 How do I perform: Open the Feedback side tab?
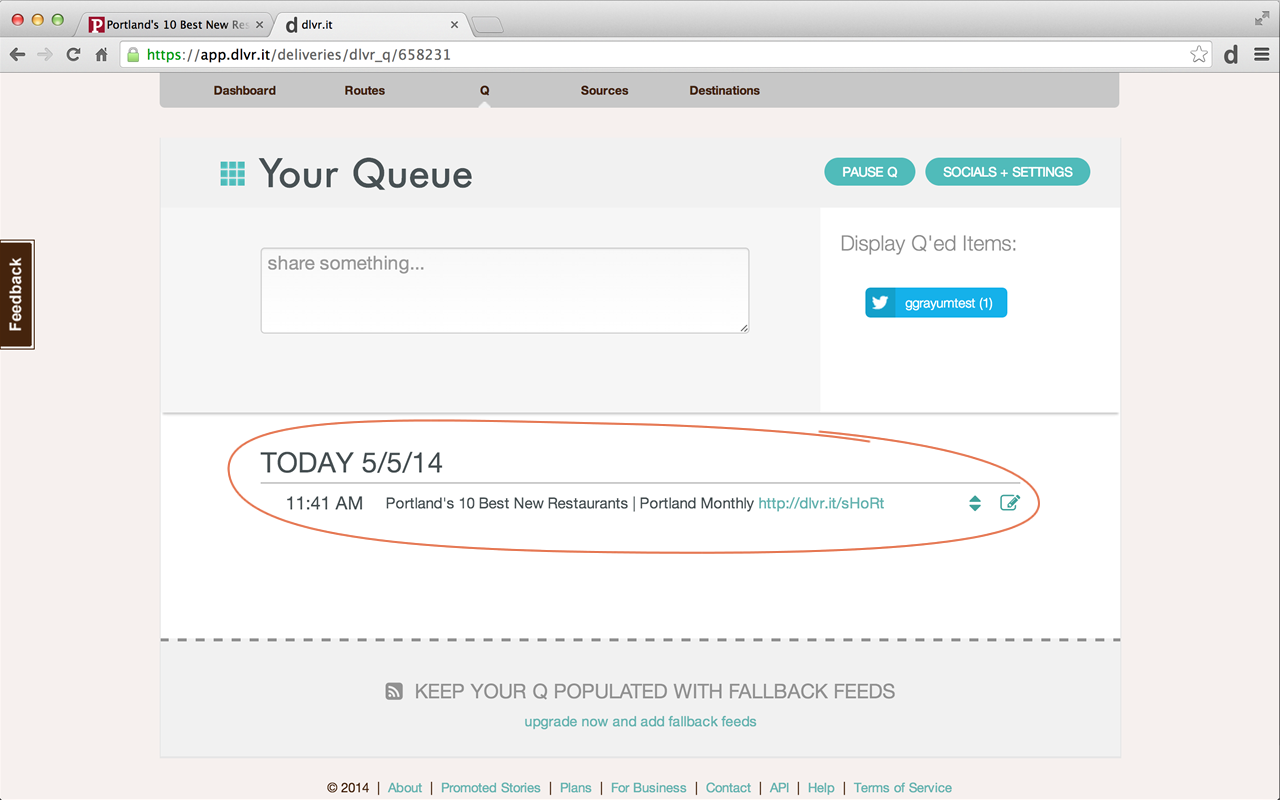pos(17,295)
